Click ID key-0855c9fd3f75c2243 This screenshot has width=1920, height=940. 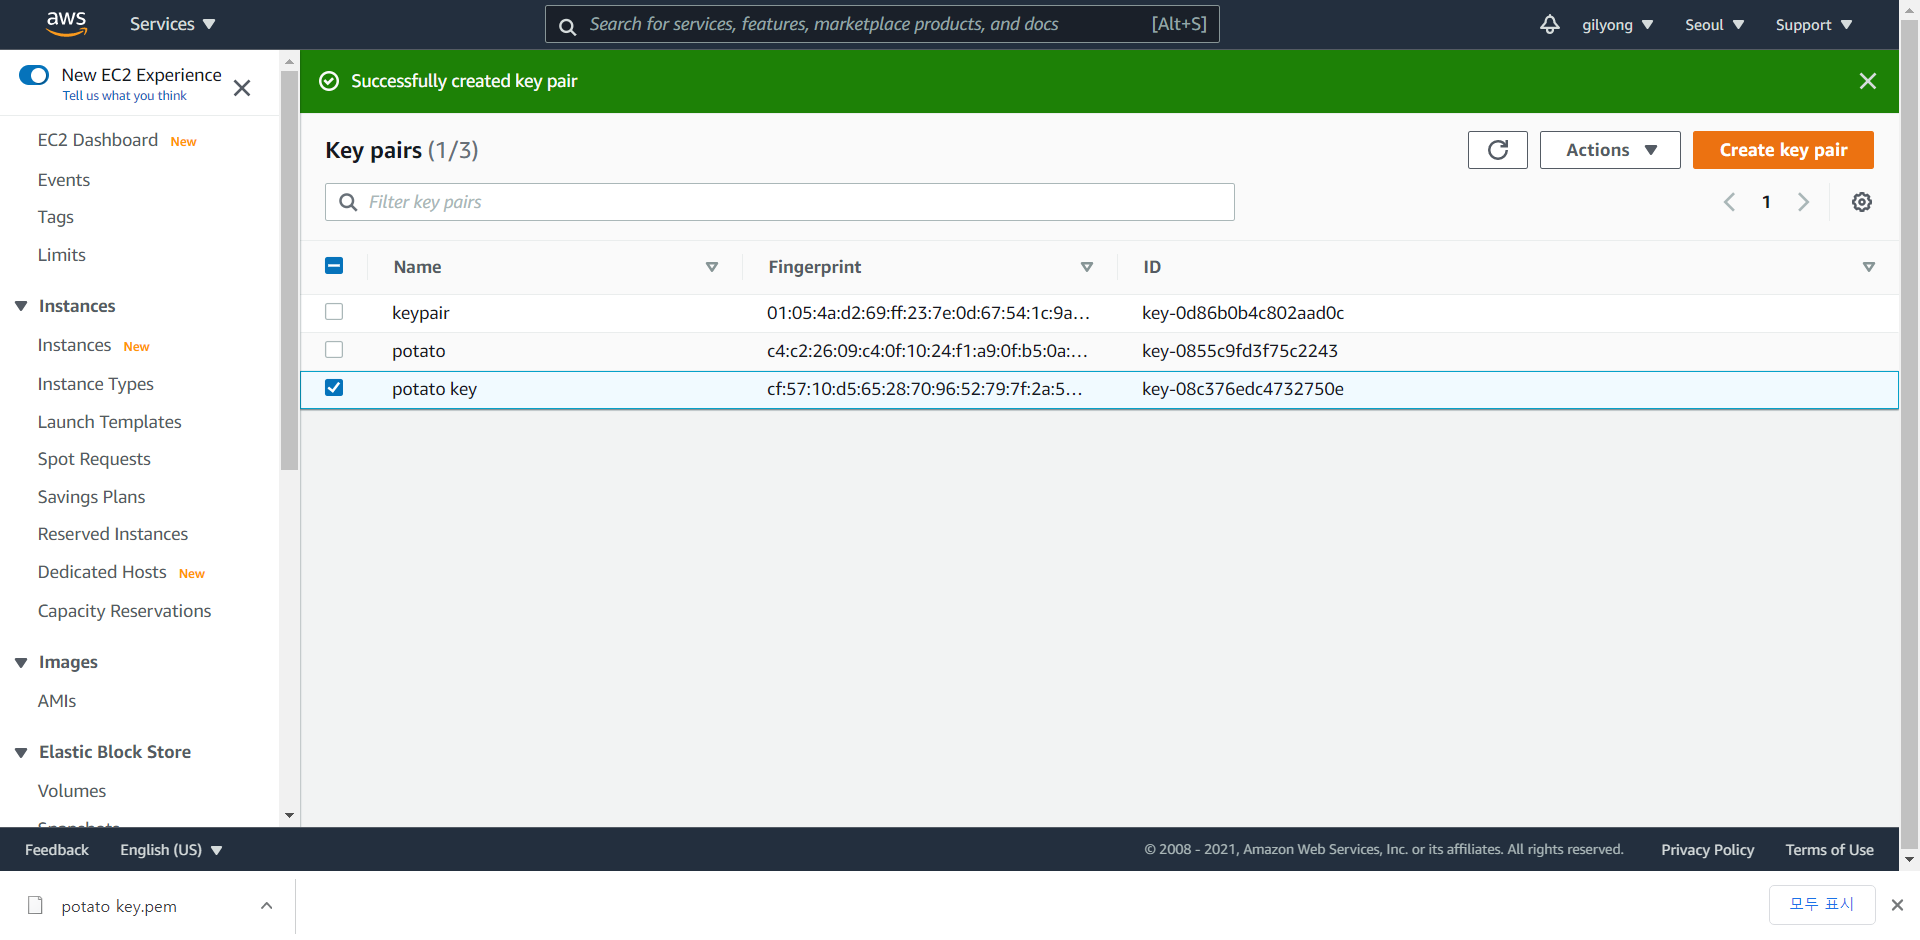point(1240,351)
